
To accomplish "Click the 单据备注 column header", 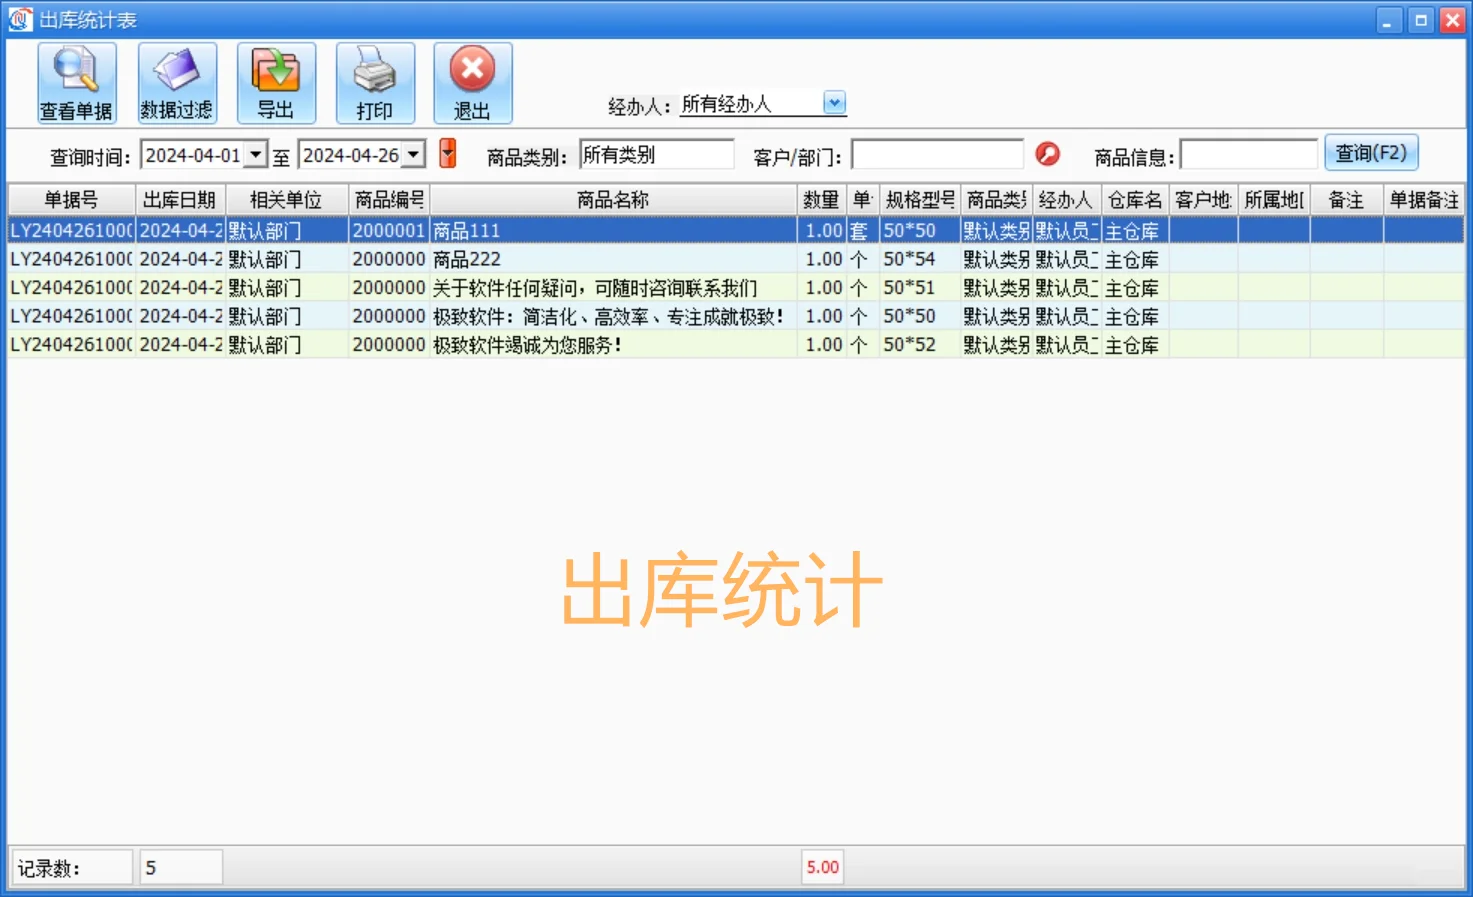I will pos(1424,200).
